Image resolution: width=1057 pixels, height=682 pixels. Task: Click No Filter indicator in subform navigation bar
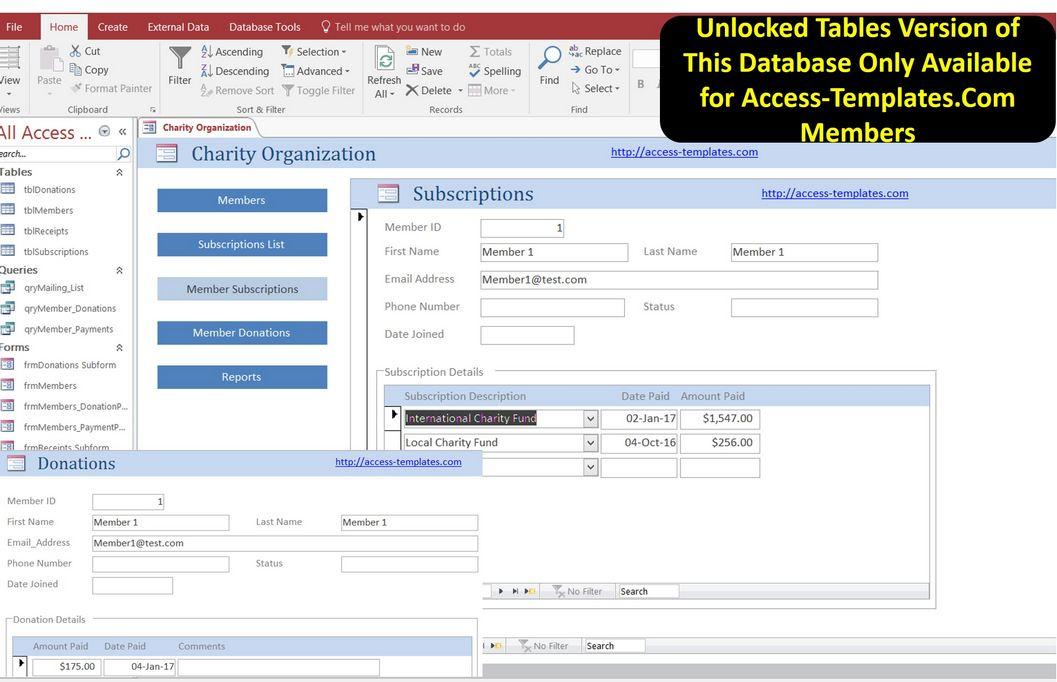[x=578, y=592]
